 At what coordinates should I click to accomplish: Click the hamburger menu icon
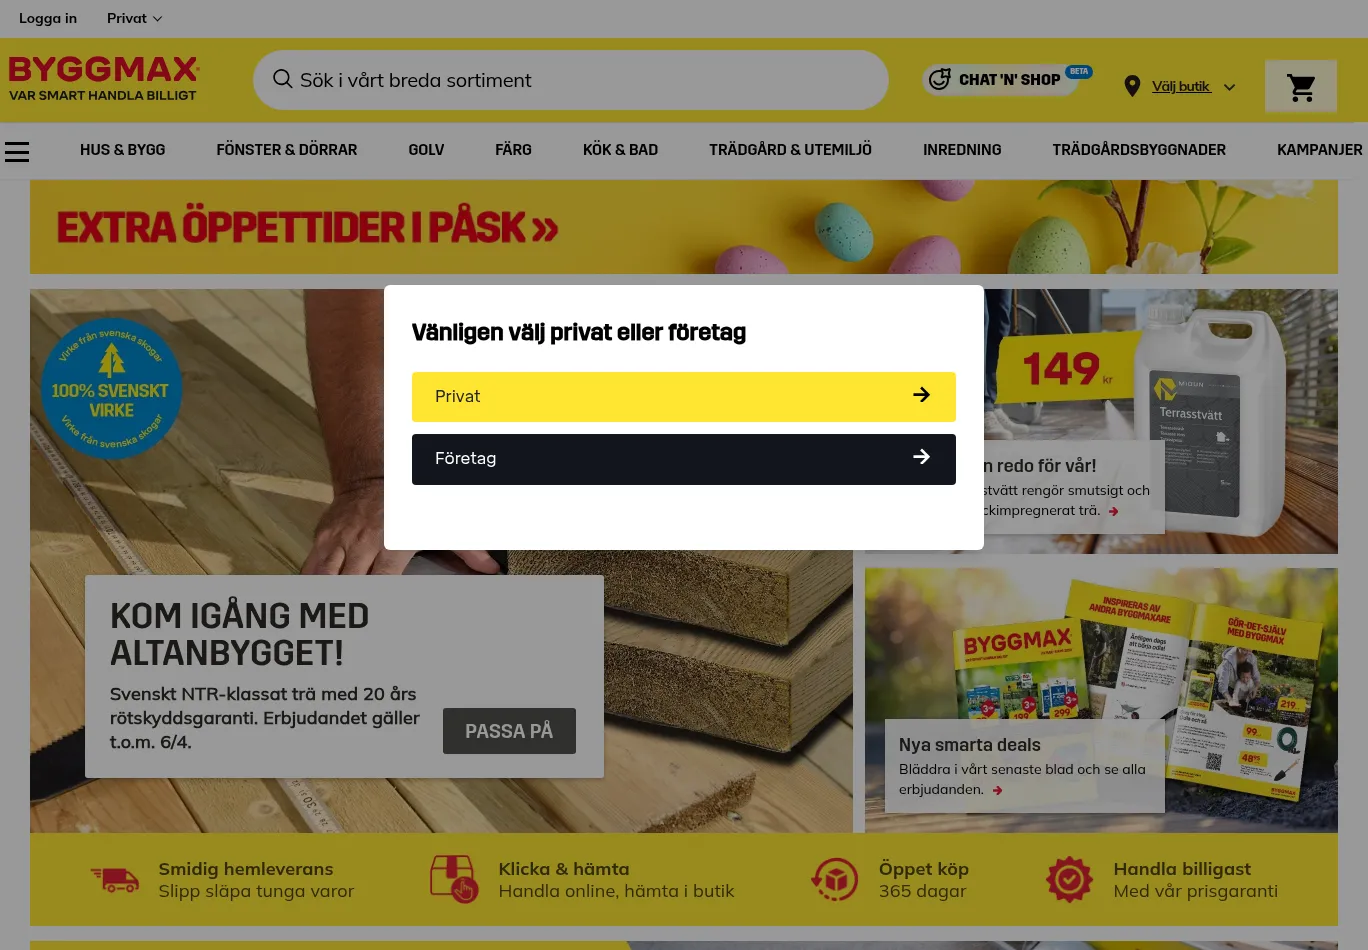(x=17, y=151)
